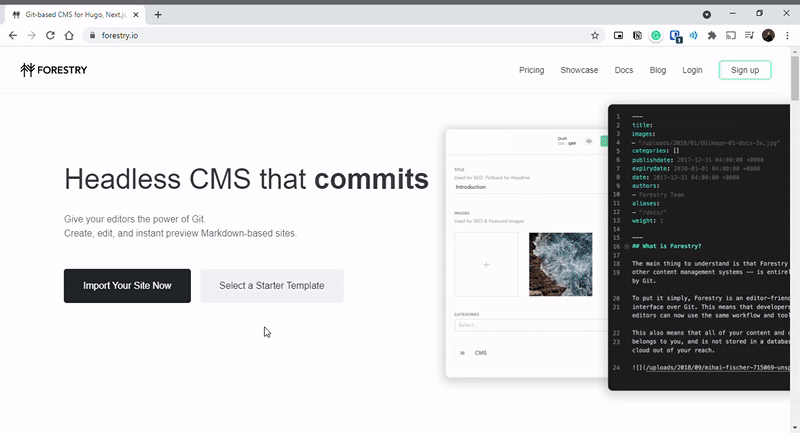The width and height of the screenshot is (800, 433).
Task: Click the Login link
Action: tap(692, 70)
